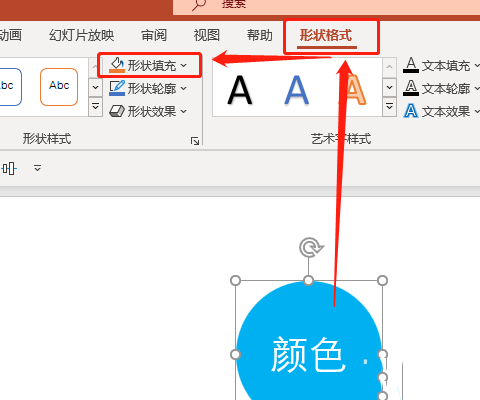This screenshot has width=480, height=400.
Task: Select the orange-outlined Abc shape style
Action: [x=59, y=87]
